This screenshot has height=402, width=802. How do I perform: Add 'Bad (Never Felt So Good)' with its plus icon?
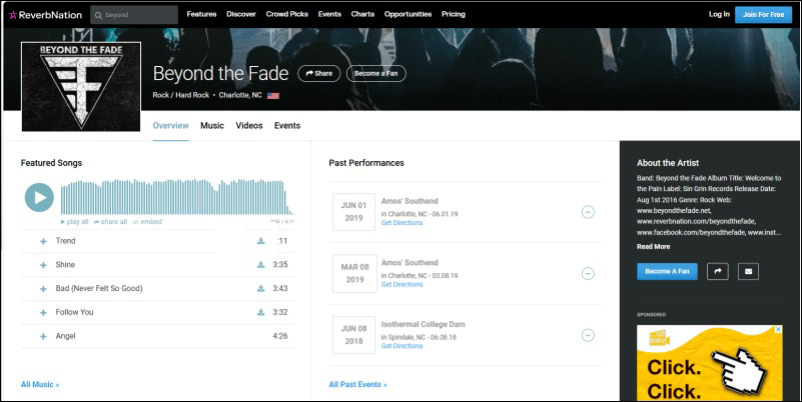pyautogui.click(x=43, y=289)
